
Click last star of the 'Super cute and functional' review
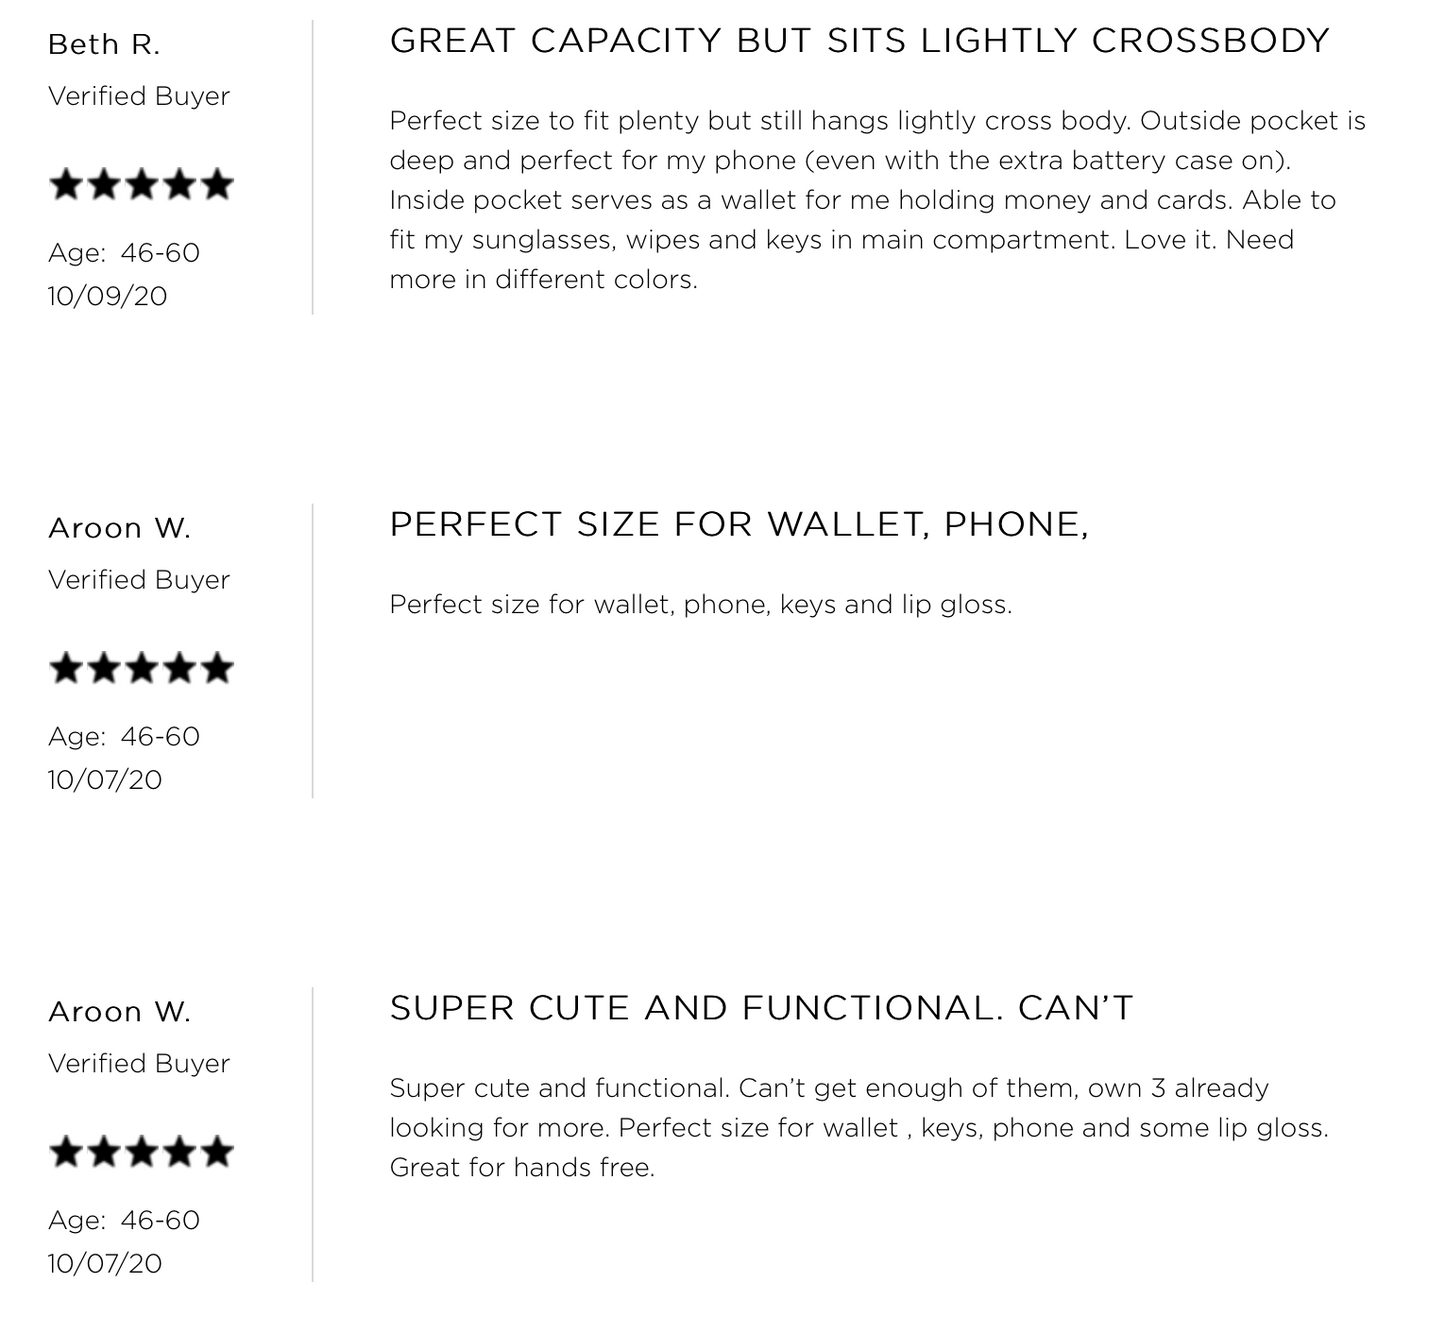point(217,1152)
